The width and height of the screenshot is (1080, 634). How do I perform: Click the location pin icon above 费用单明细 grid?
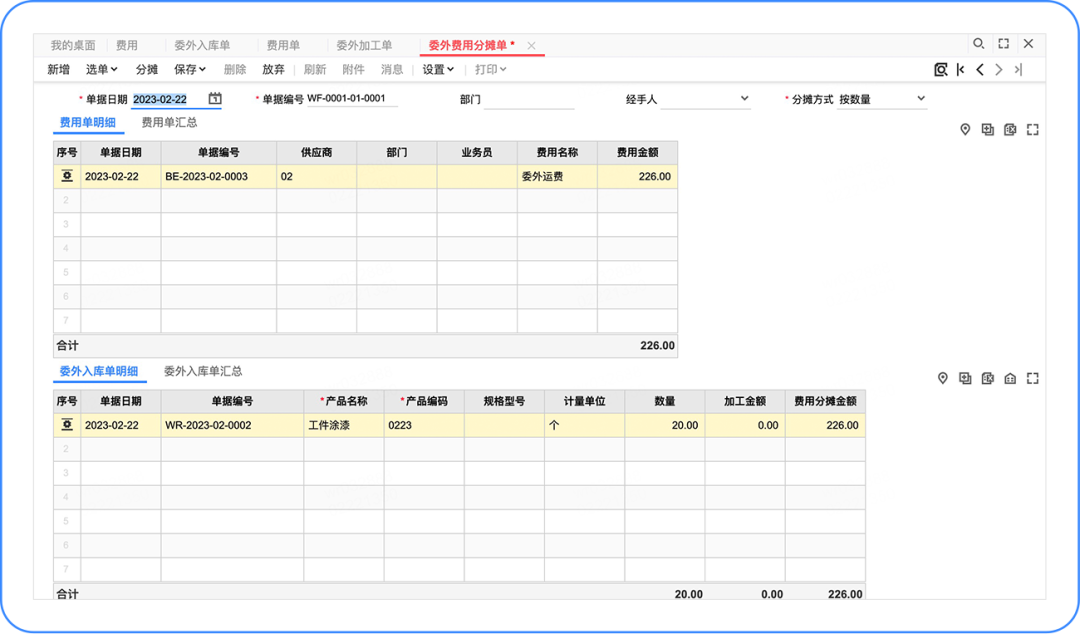(965, 129)
